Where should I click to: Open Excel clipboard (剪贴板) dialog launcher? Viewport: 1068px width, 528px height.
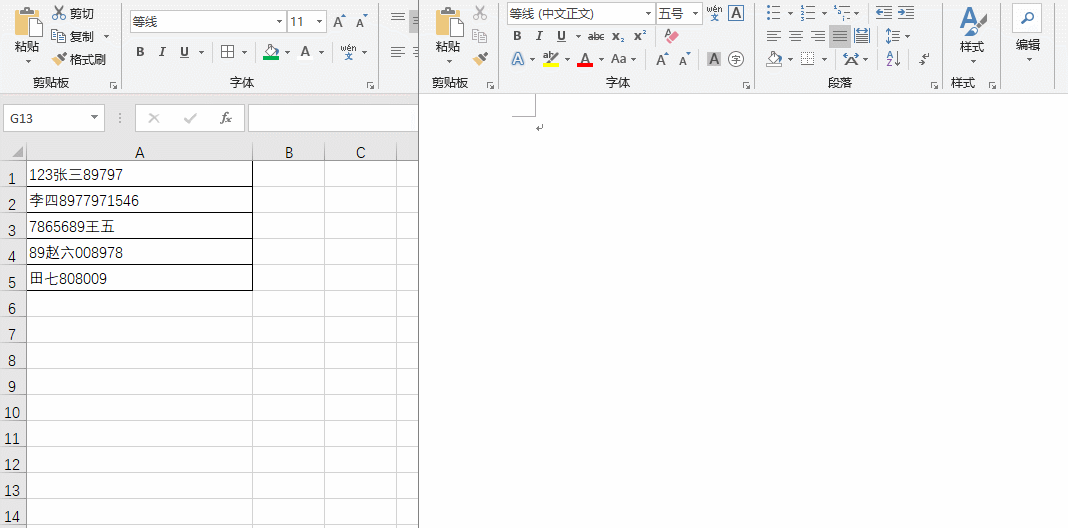coord(114,85)
